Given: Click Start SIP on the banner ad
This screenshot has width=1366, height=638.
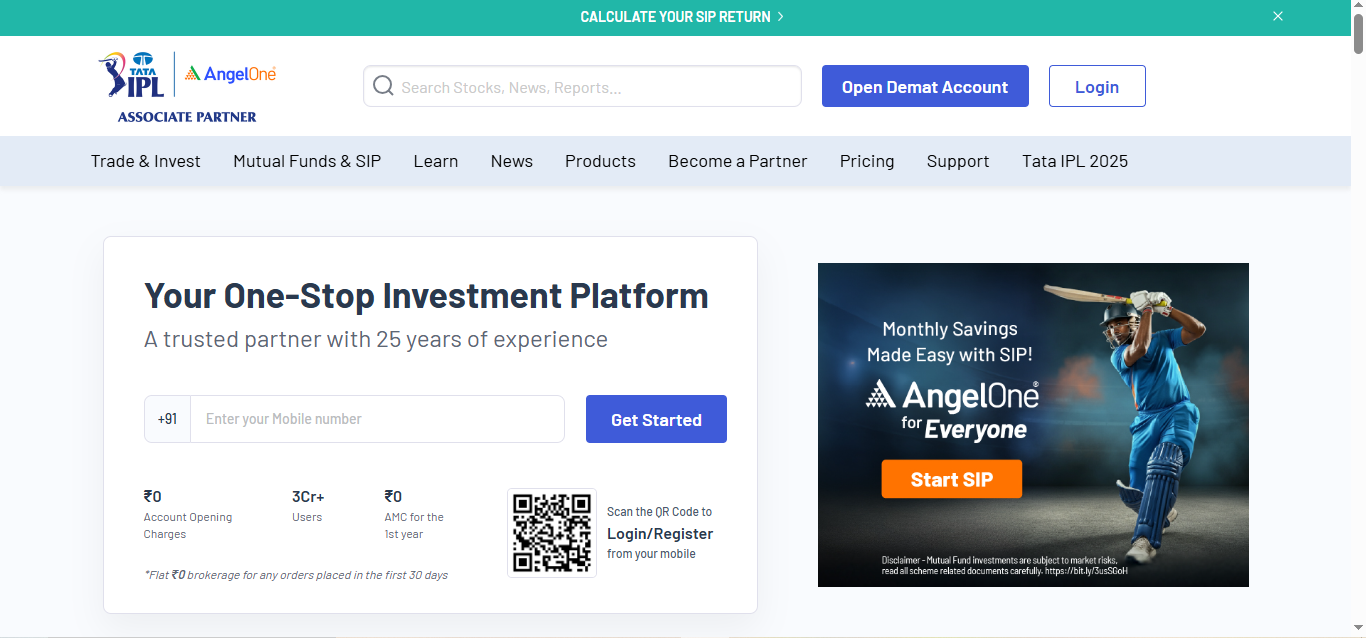Looking at the screenshot, I should tap(951, 480).
